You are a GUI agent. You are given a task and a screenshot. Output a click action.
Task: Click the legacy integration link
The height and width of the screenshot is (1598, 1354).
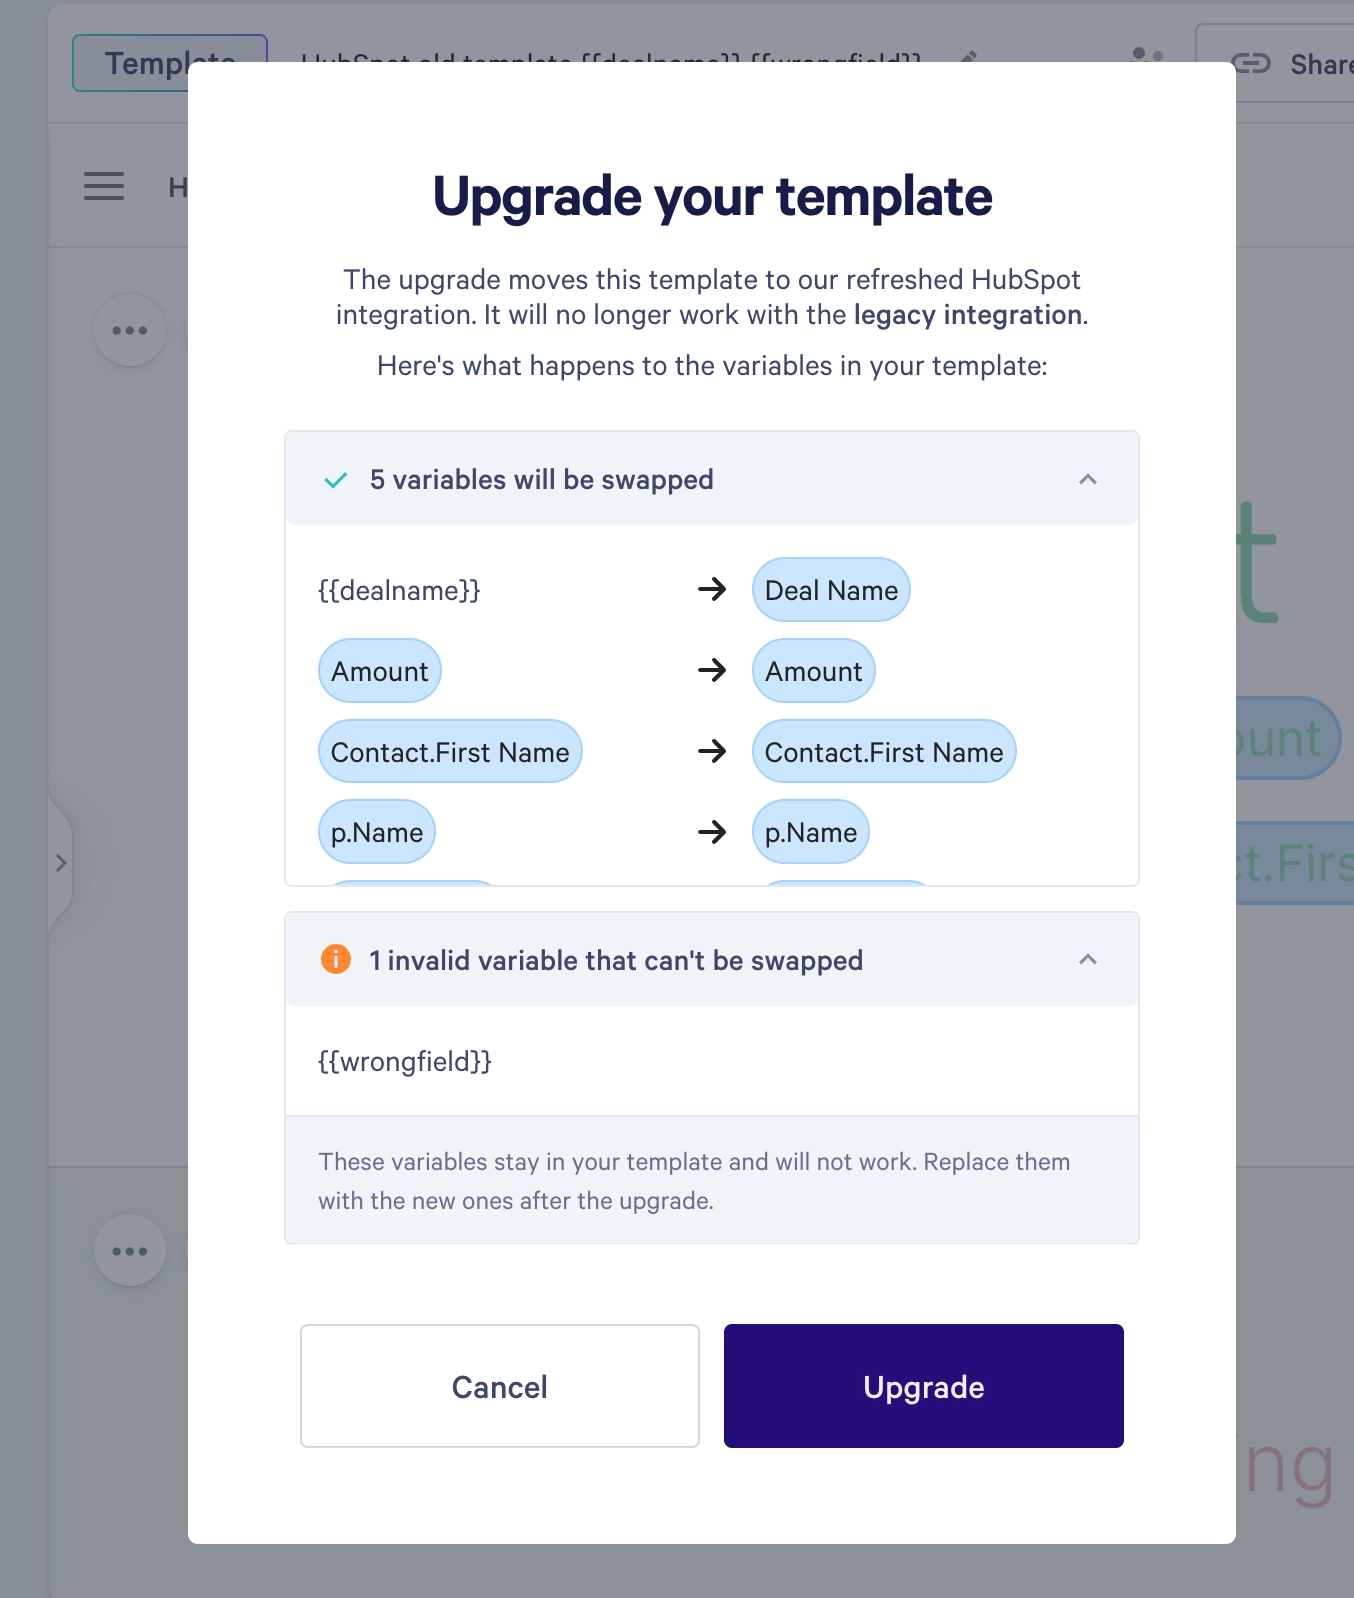click(968, 315)
